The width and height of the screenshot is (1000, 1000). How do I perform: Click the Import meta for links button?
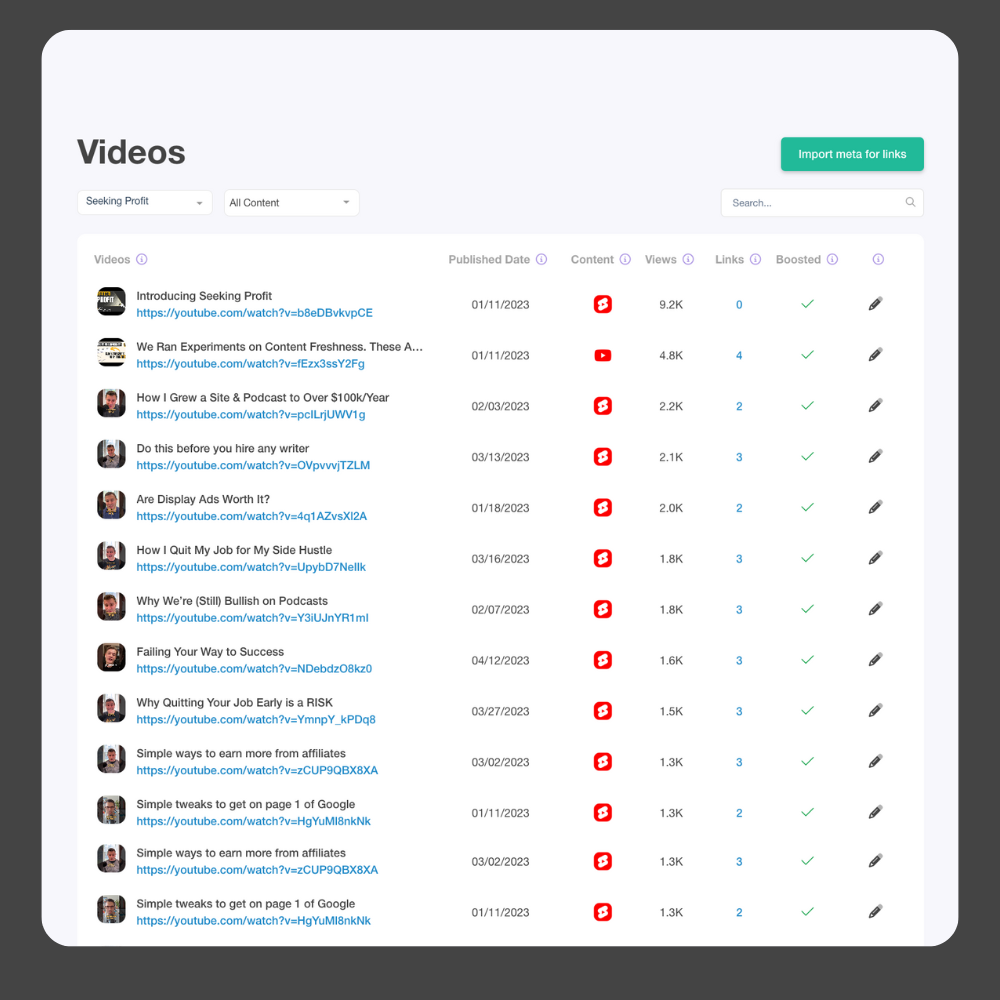click(x=852, y=154)
